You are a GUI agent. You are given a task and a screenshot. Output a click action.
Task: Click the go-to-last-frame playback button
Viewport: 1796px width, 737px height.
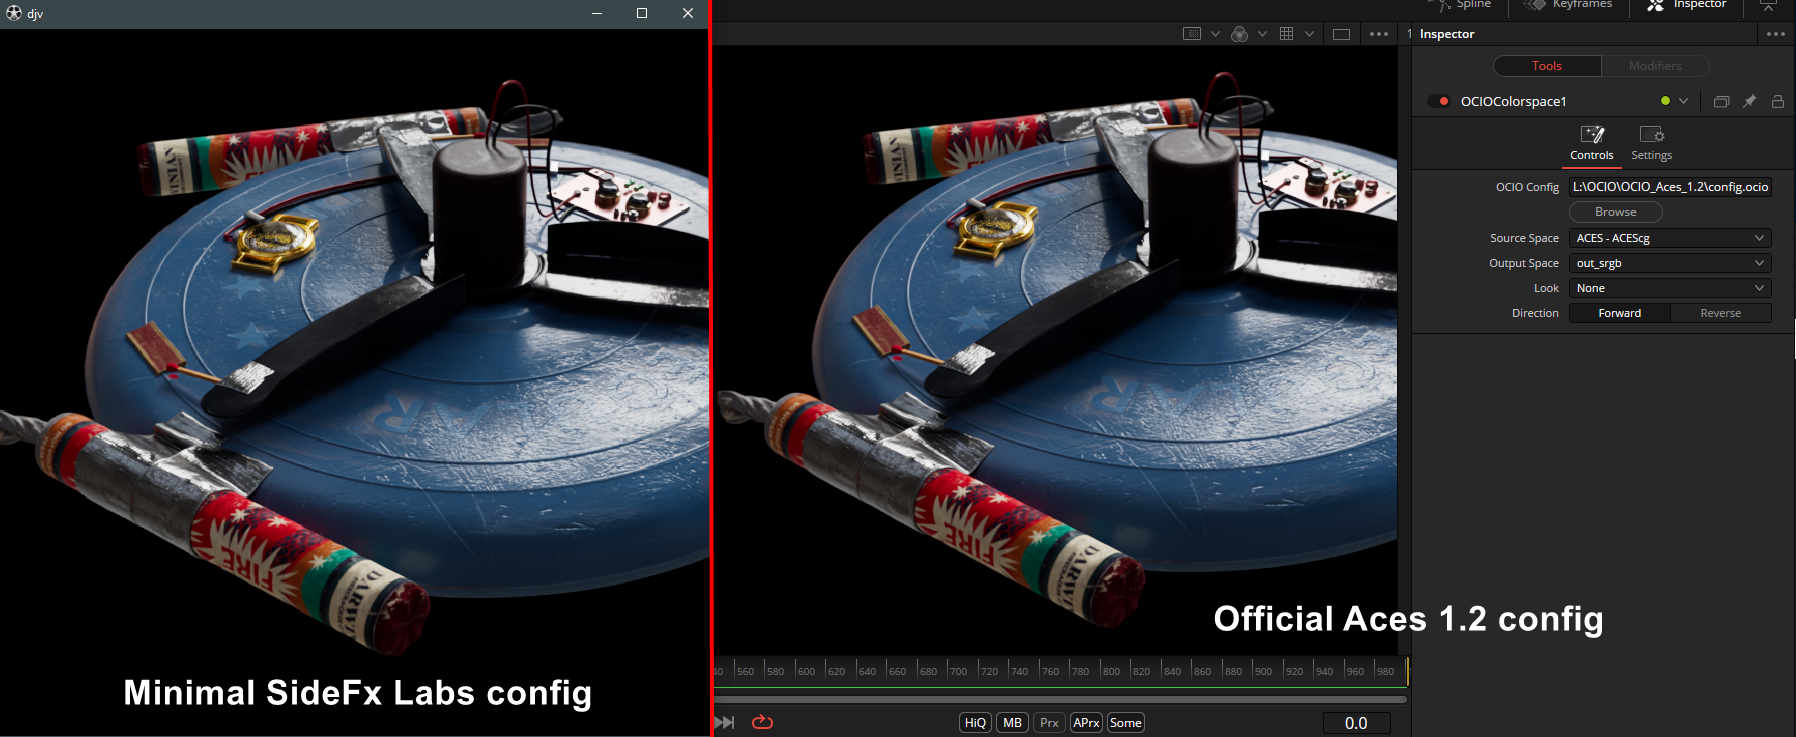click(x=725, y=722)
